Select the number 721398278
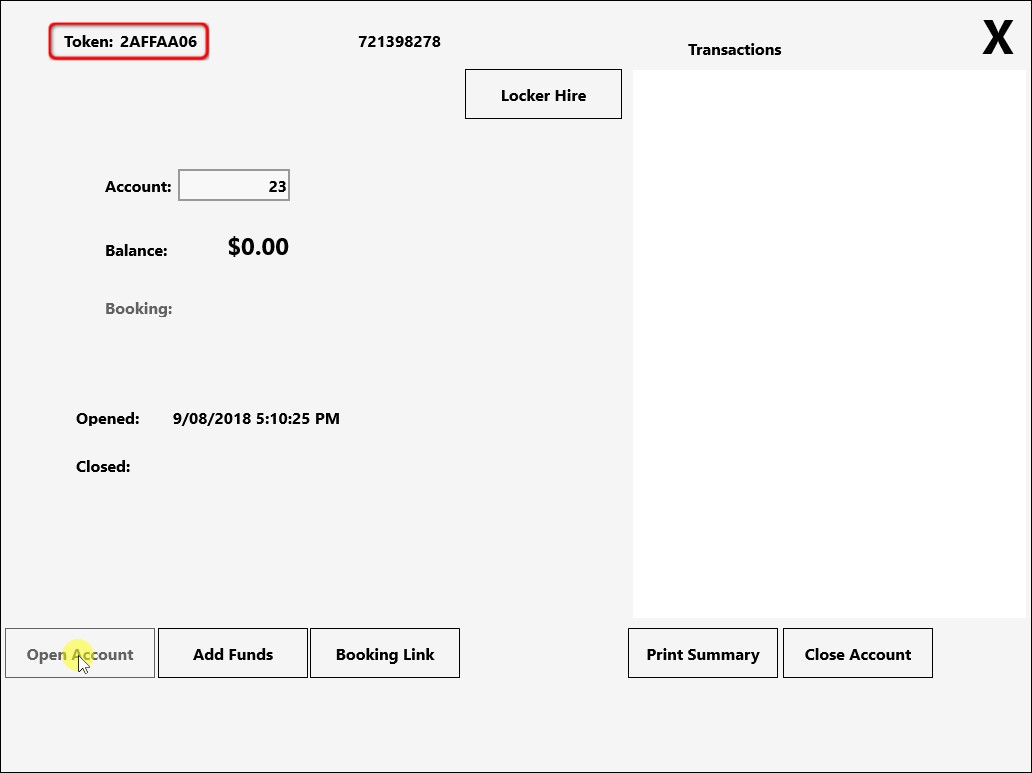Screen dimensions: 1032x773 pos(399,41)
